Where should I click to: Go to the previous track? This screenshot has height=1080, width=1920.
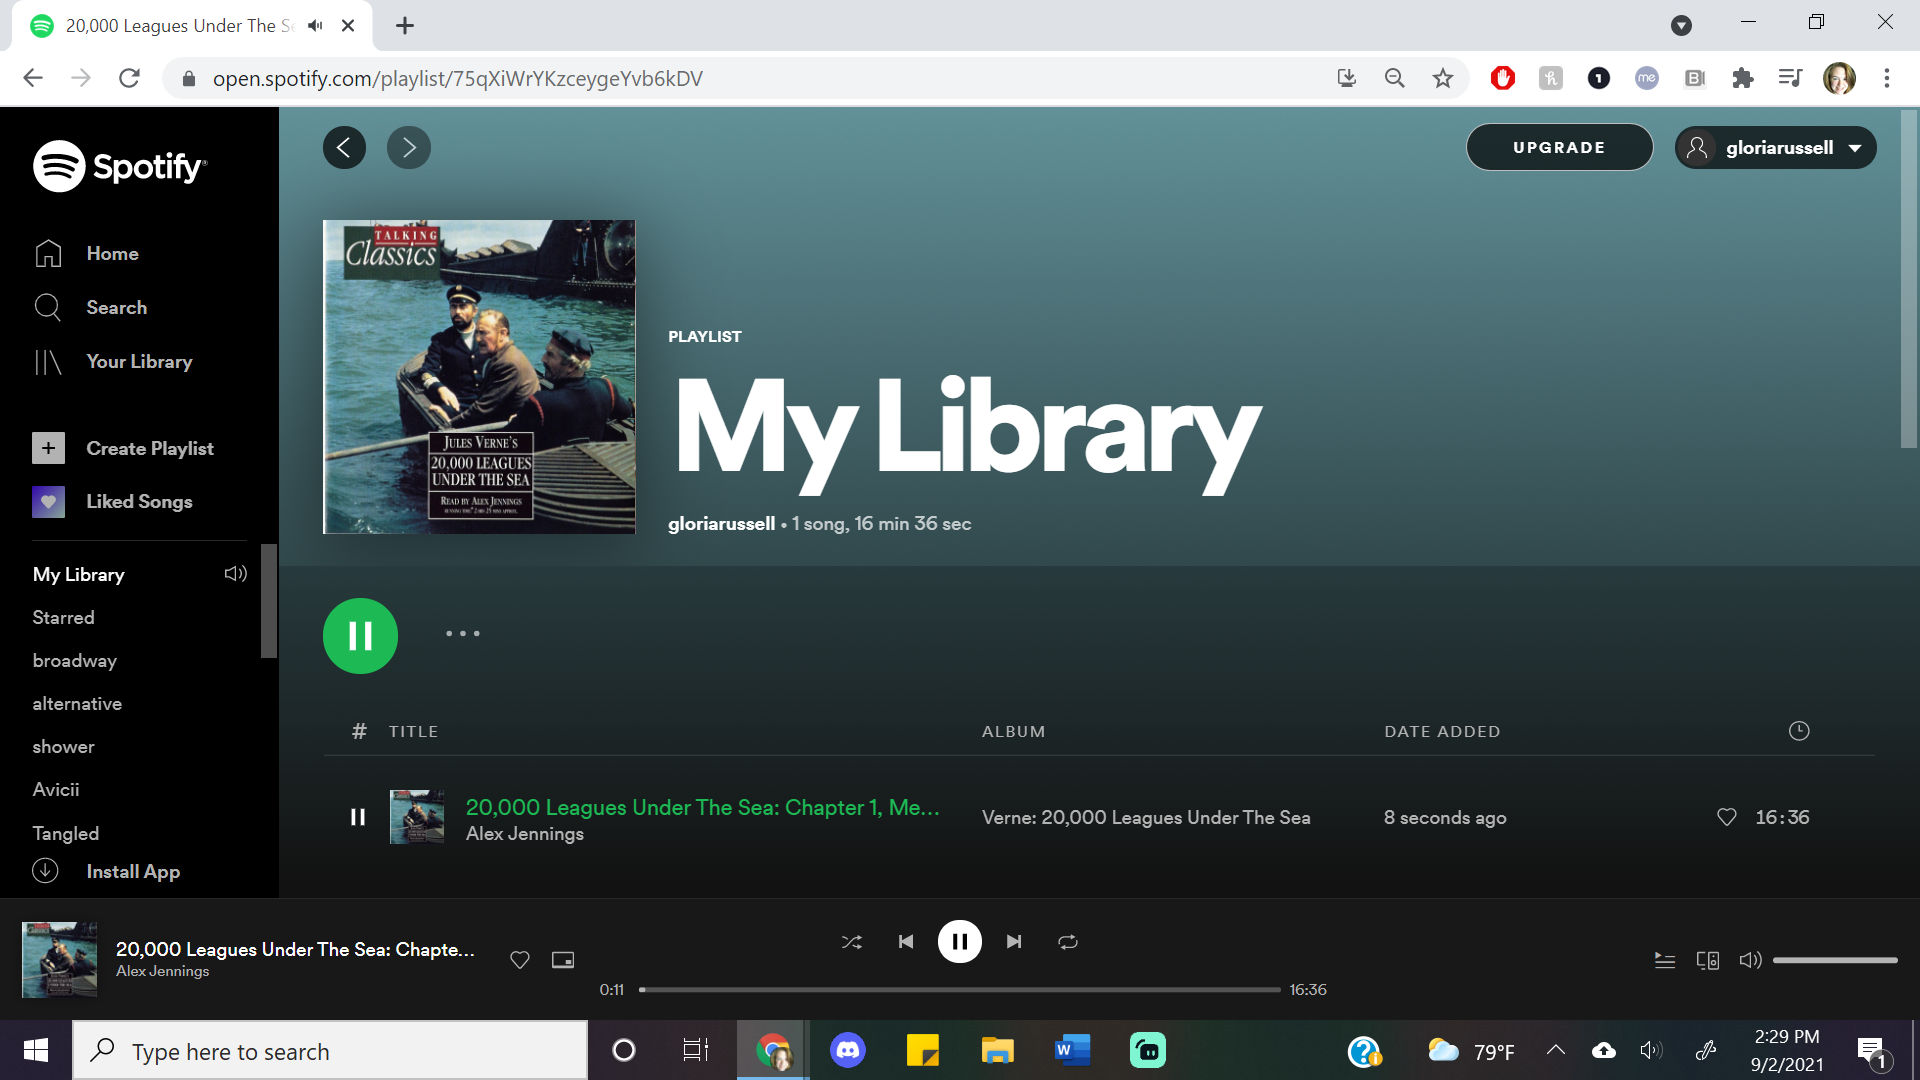(x=906, y=941)
